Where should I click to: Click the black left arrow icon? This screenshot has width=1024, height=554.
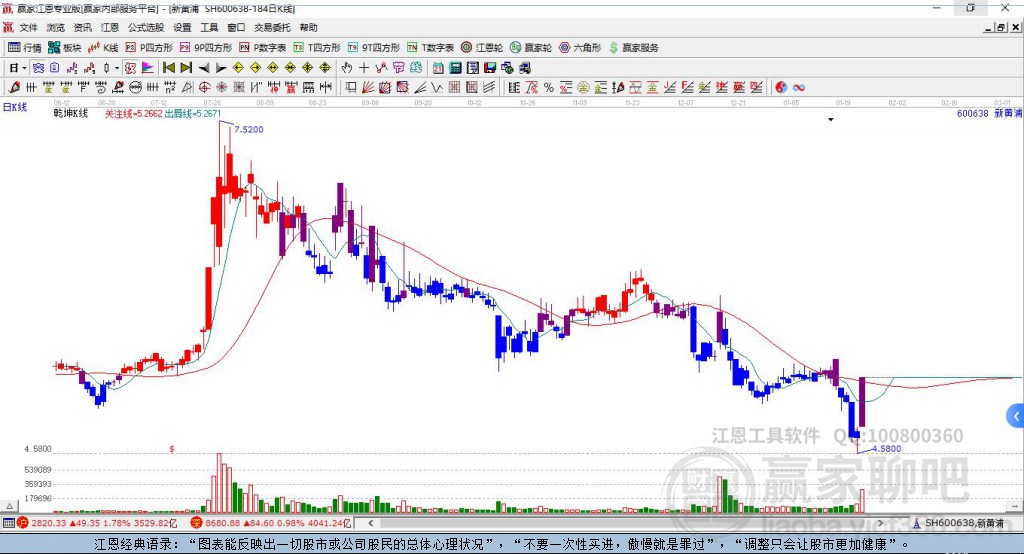pyautogui.click(x=204, y=68)
